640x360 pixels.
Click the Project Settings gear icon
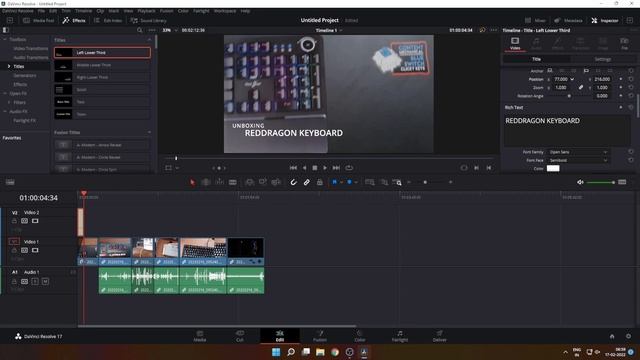click(628, 336)
